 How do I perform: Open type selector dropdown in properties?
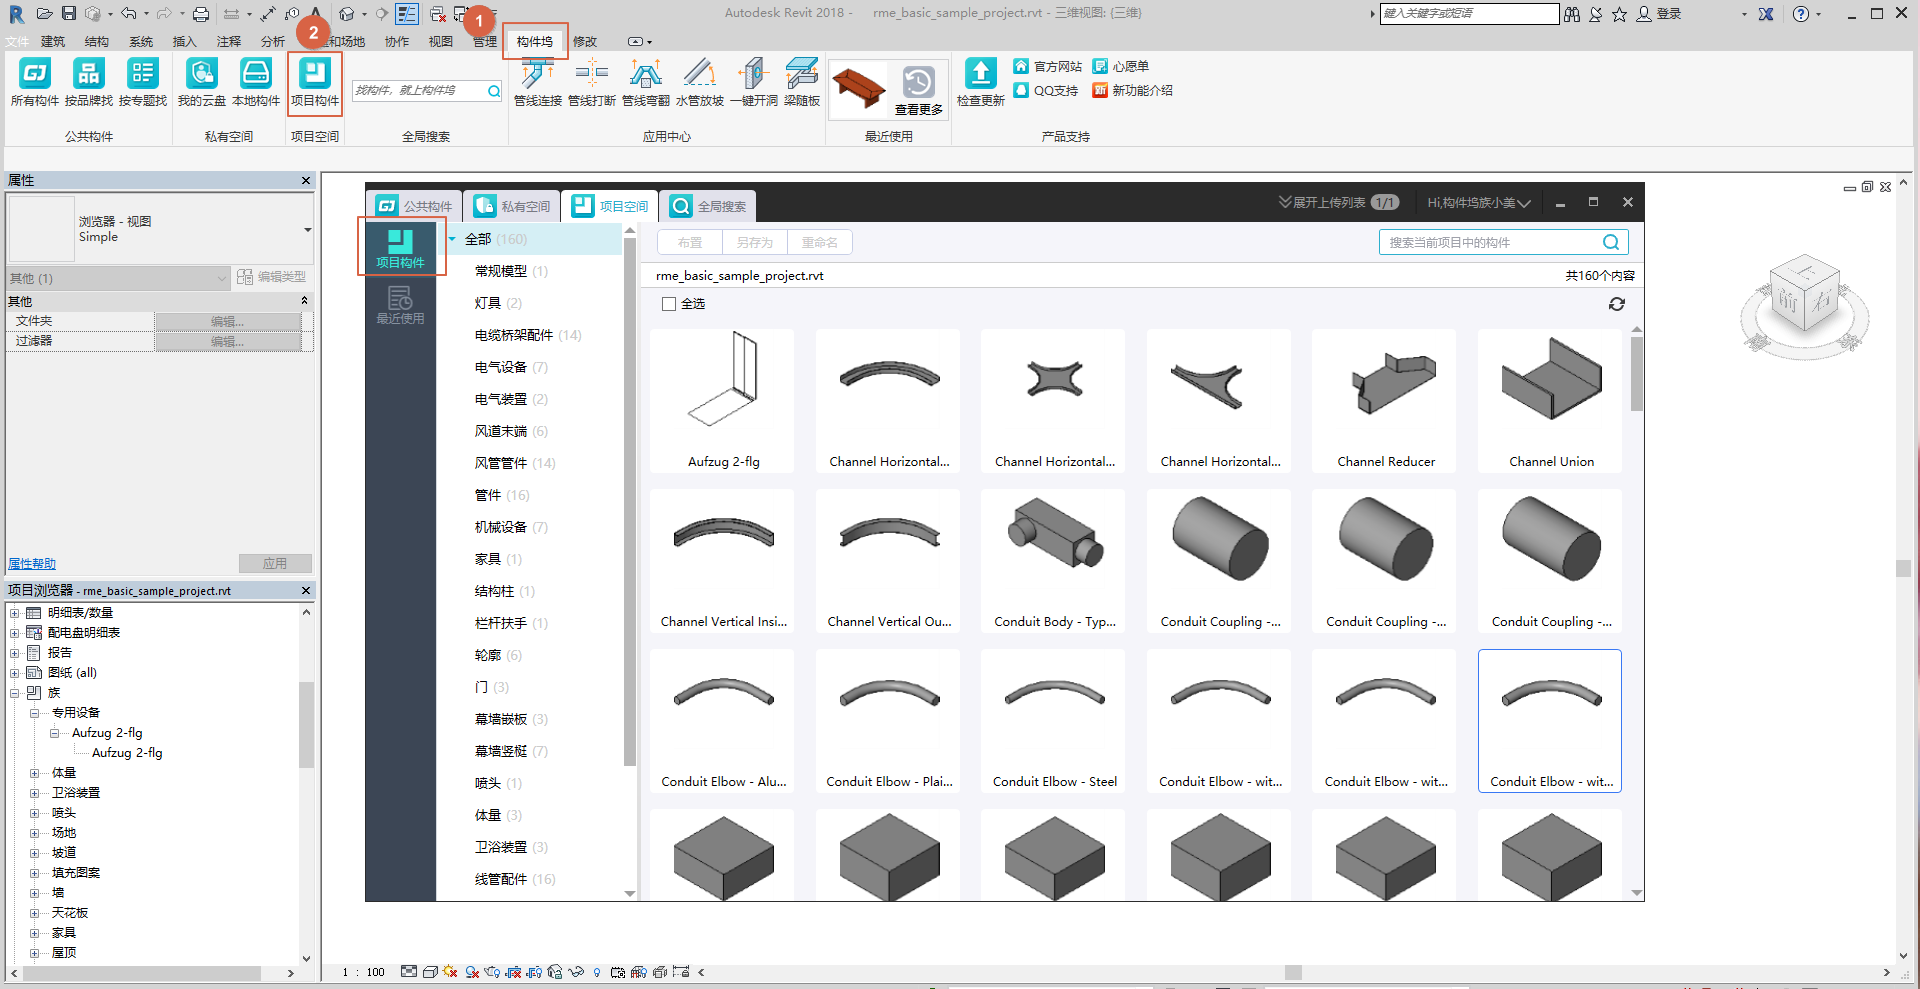(x=307, y=230)
